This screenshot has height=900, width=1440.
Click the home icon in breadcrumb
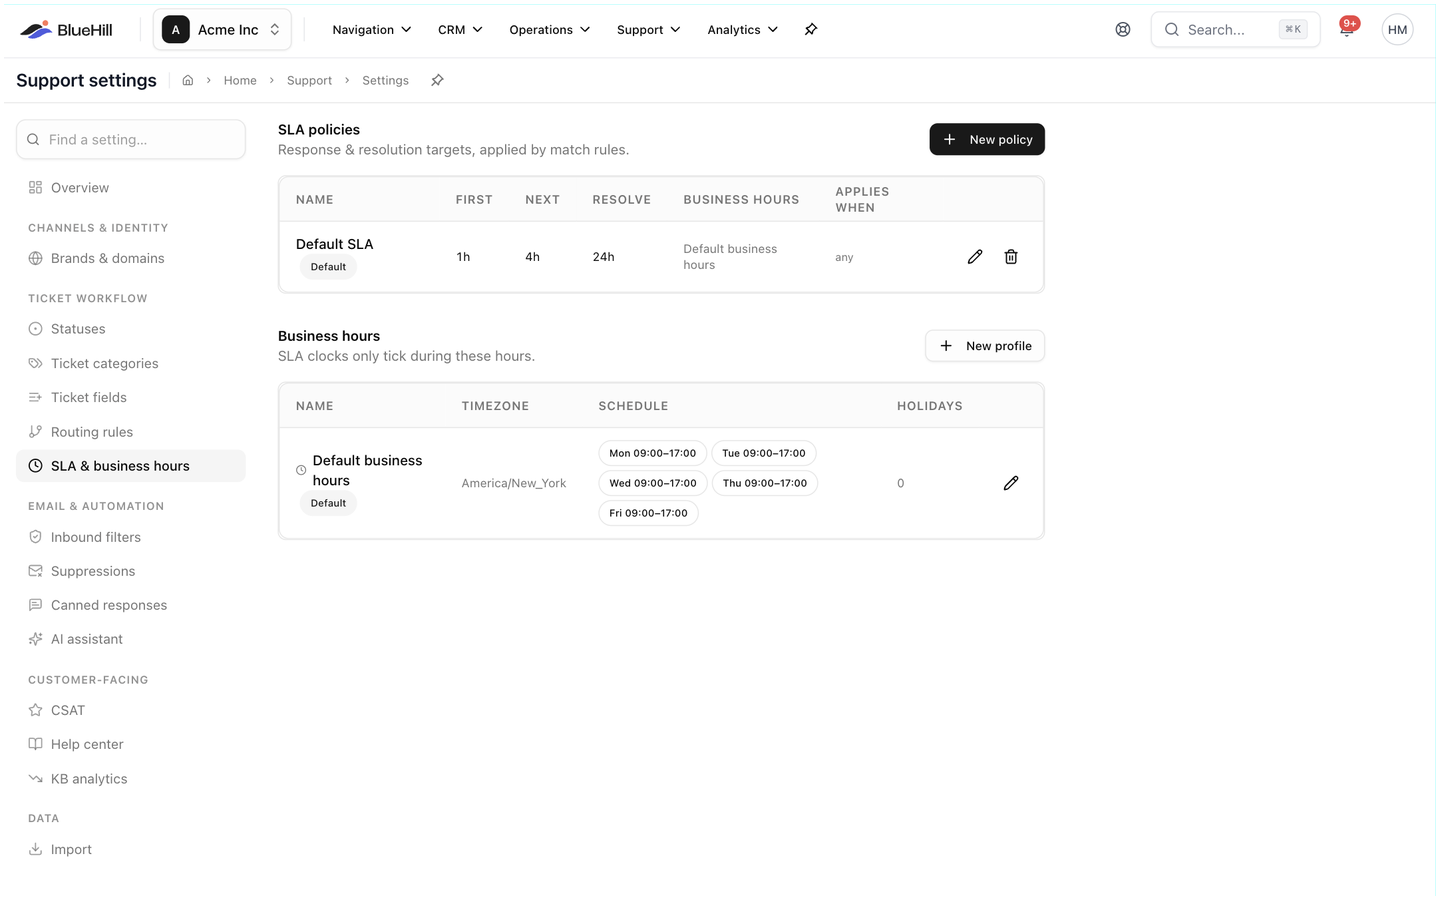[188, 80]
